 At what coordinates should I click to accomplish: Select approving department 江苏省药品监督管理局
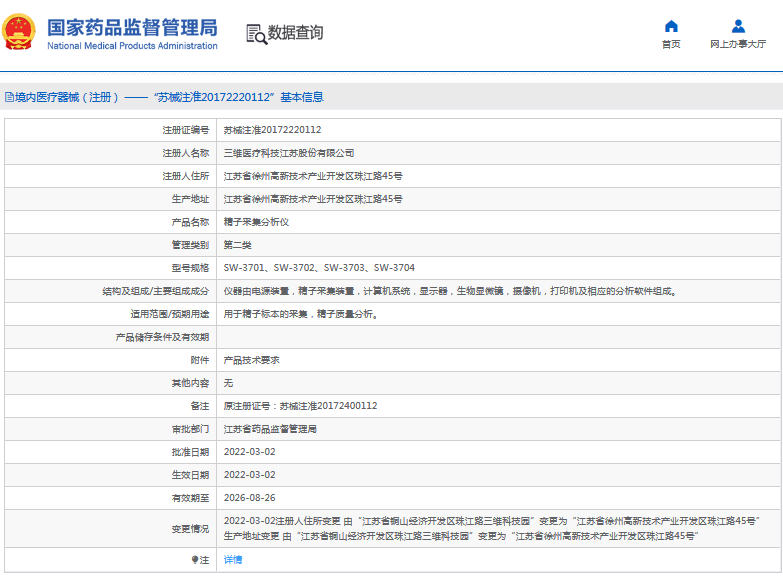click(x=270, y=429)
